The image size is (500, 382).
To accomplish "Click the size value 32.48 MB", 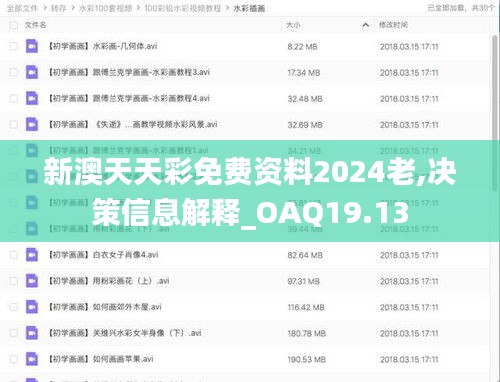I will [x=305, y=99].
